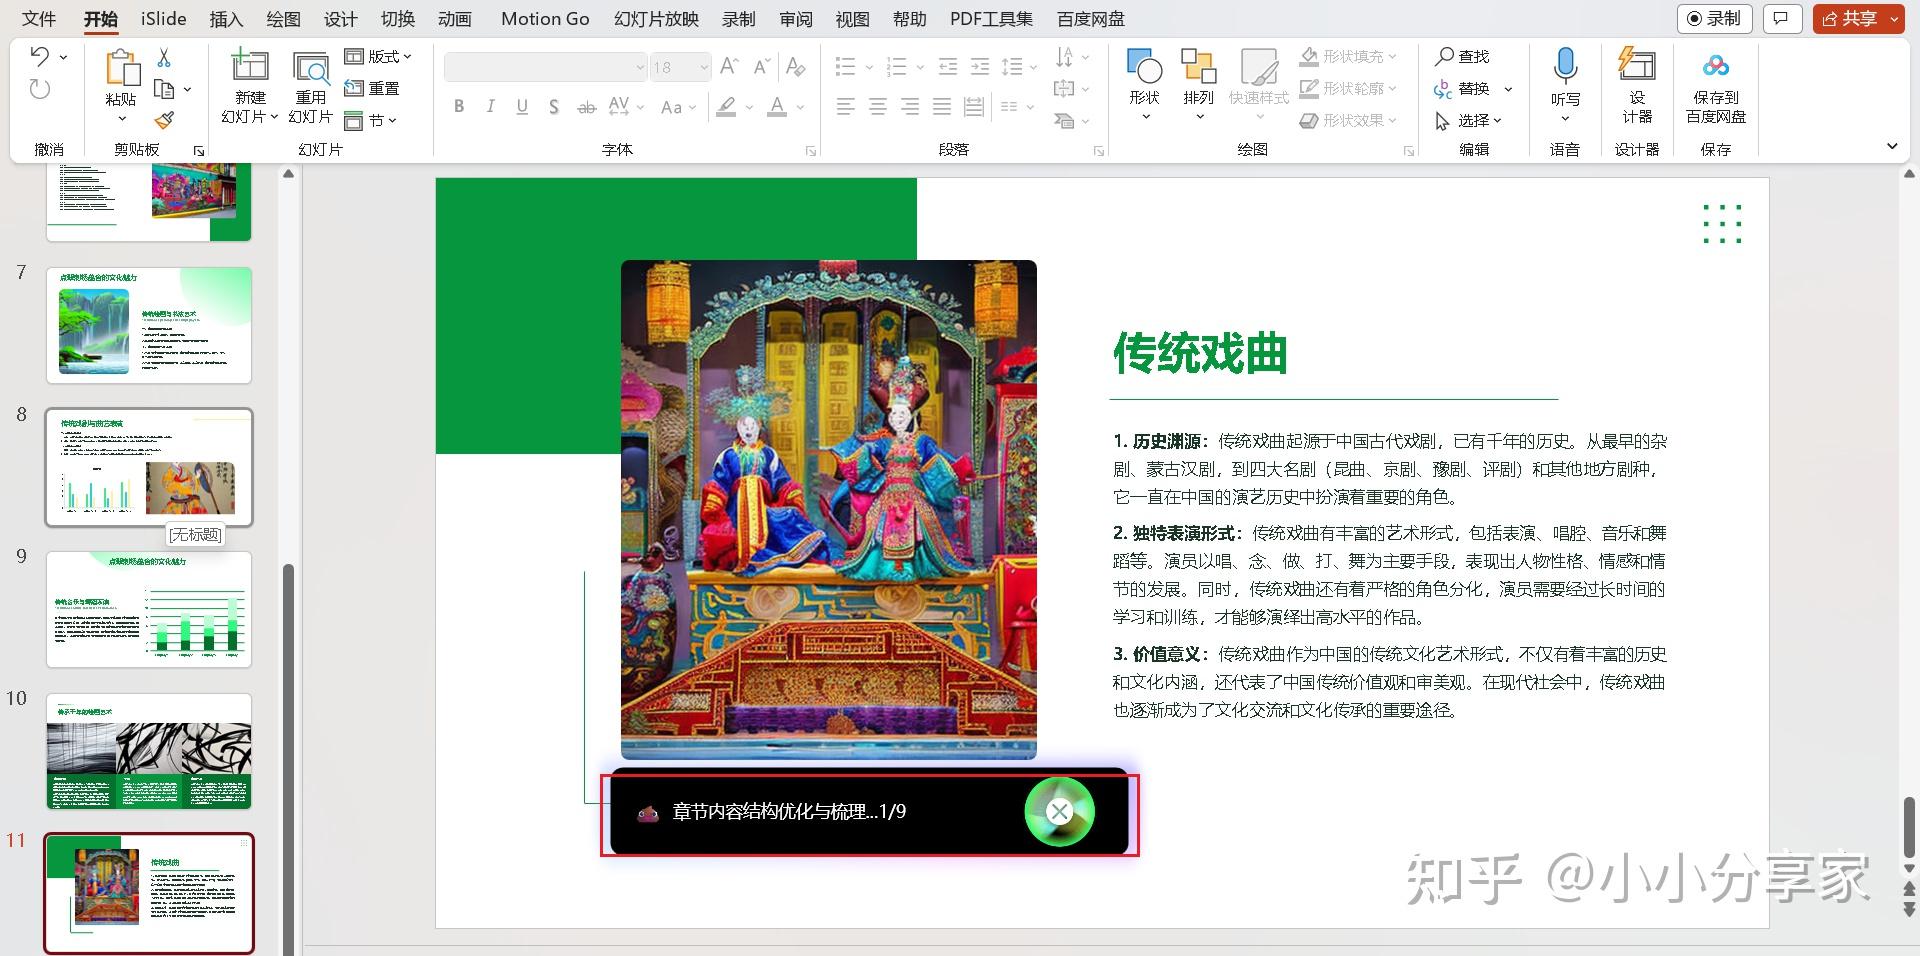Click the vertical scrollbar of the thumbnail pane

(x=289, y=760)
